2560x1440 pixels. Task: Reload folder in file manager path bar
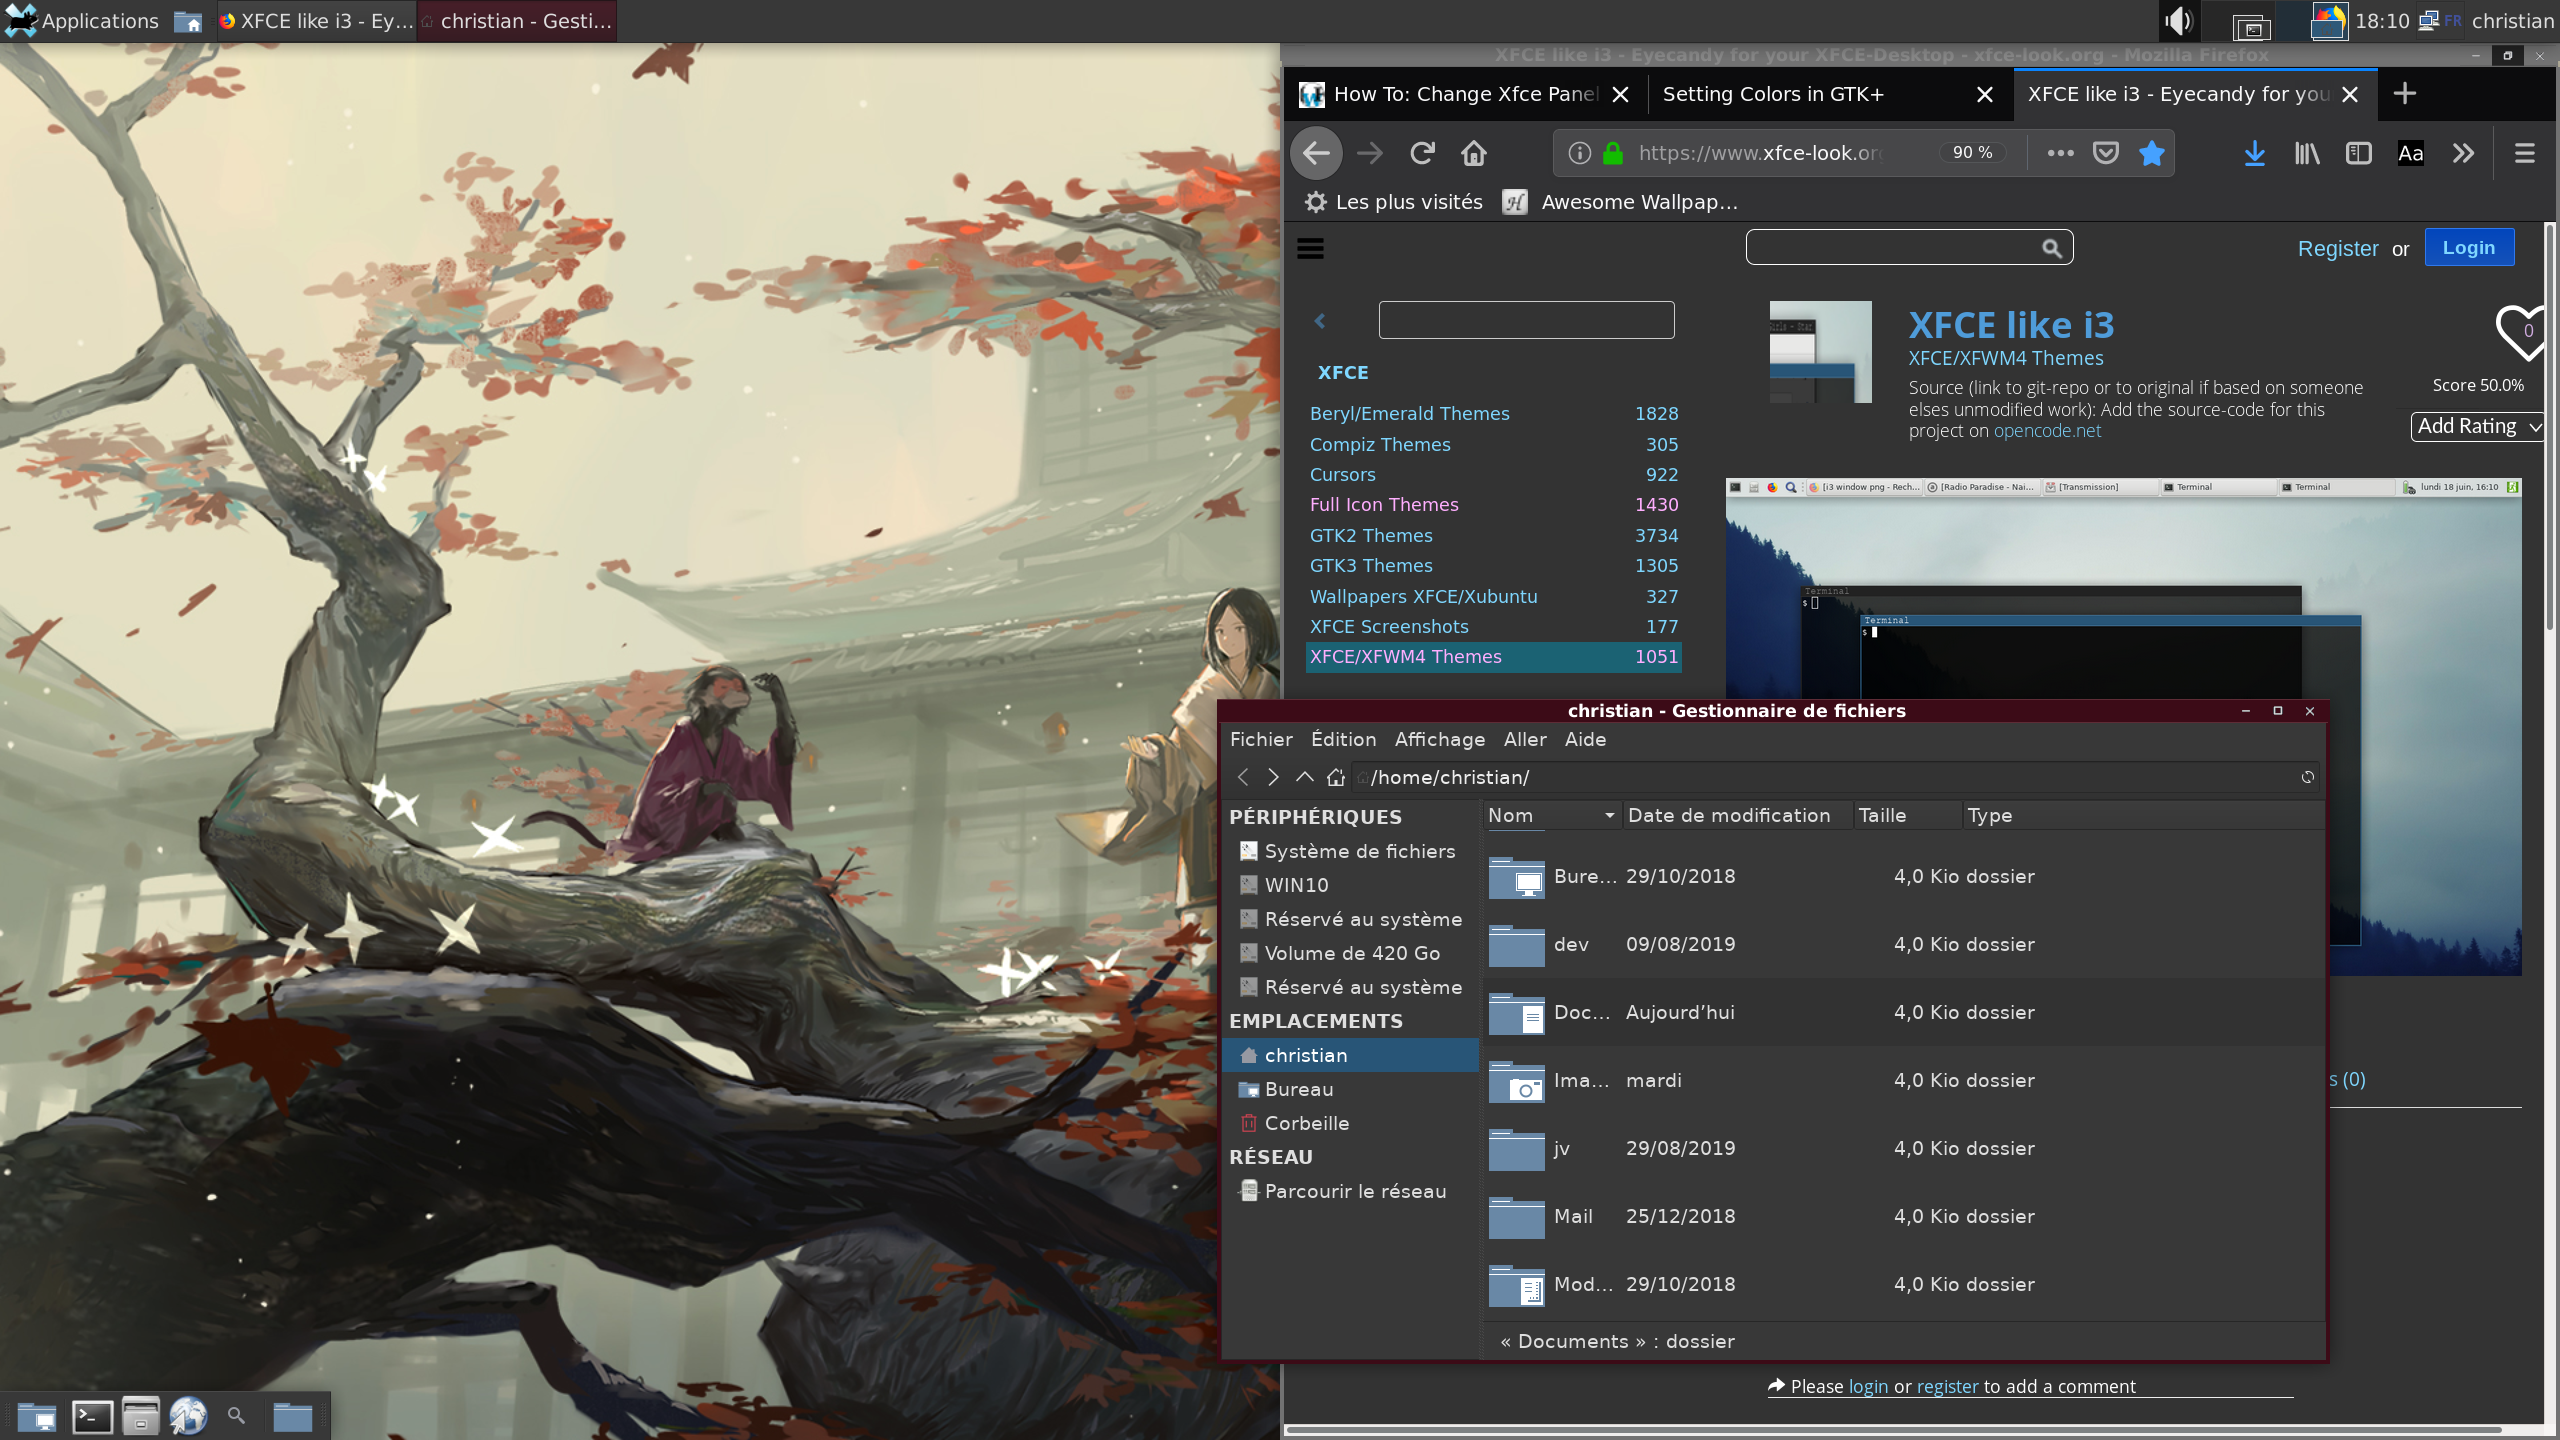tap(2308, 777)
